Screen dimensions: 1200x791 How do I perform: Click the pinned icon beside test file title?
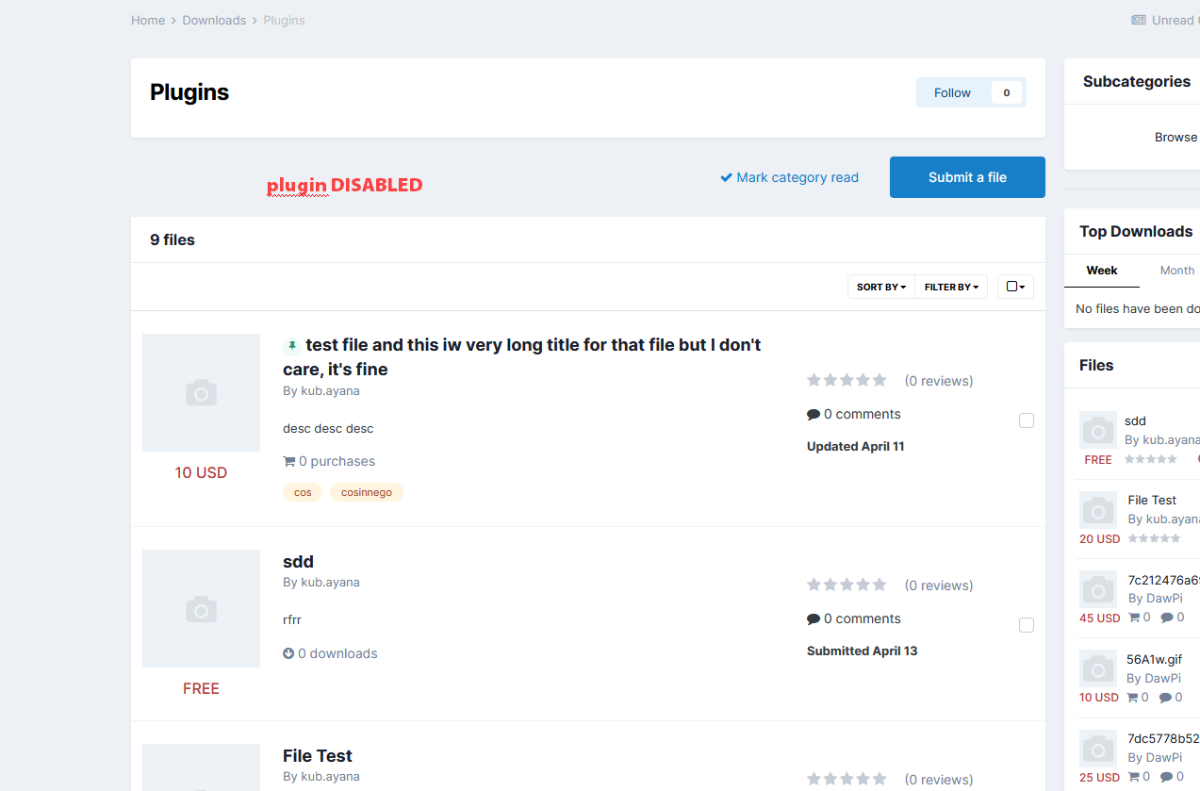coord(292,346)
